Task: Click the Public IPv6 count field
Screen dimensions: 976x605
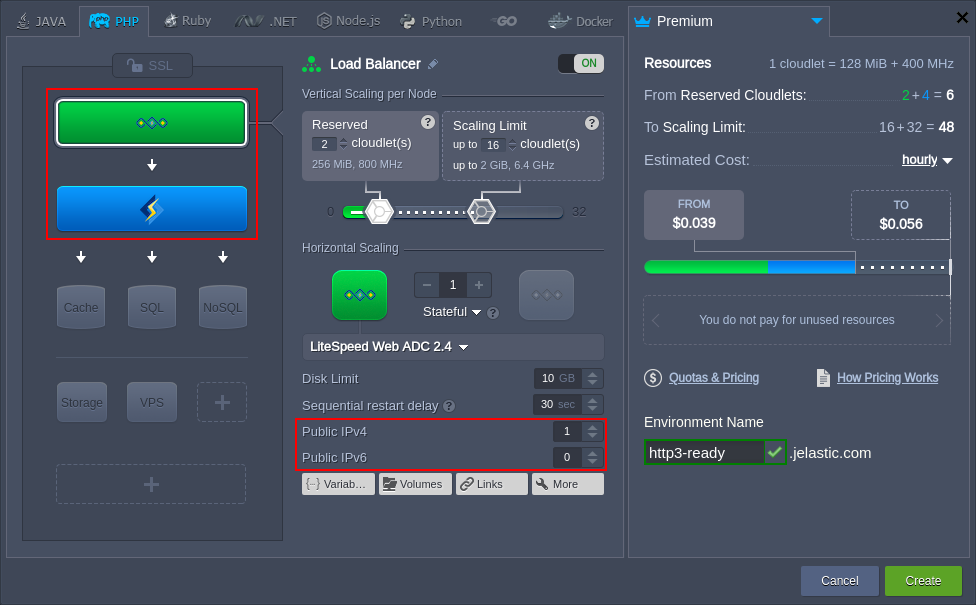Action: [x=567, y=457]
